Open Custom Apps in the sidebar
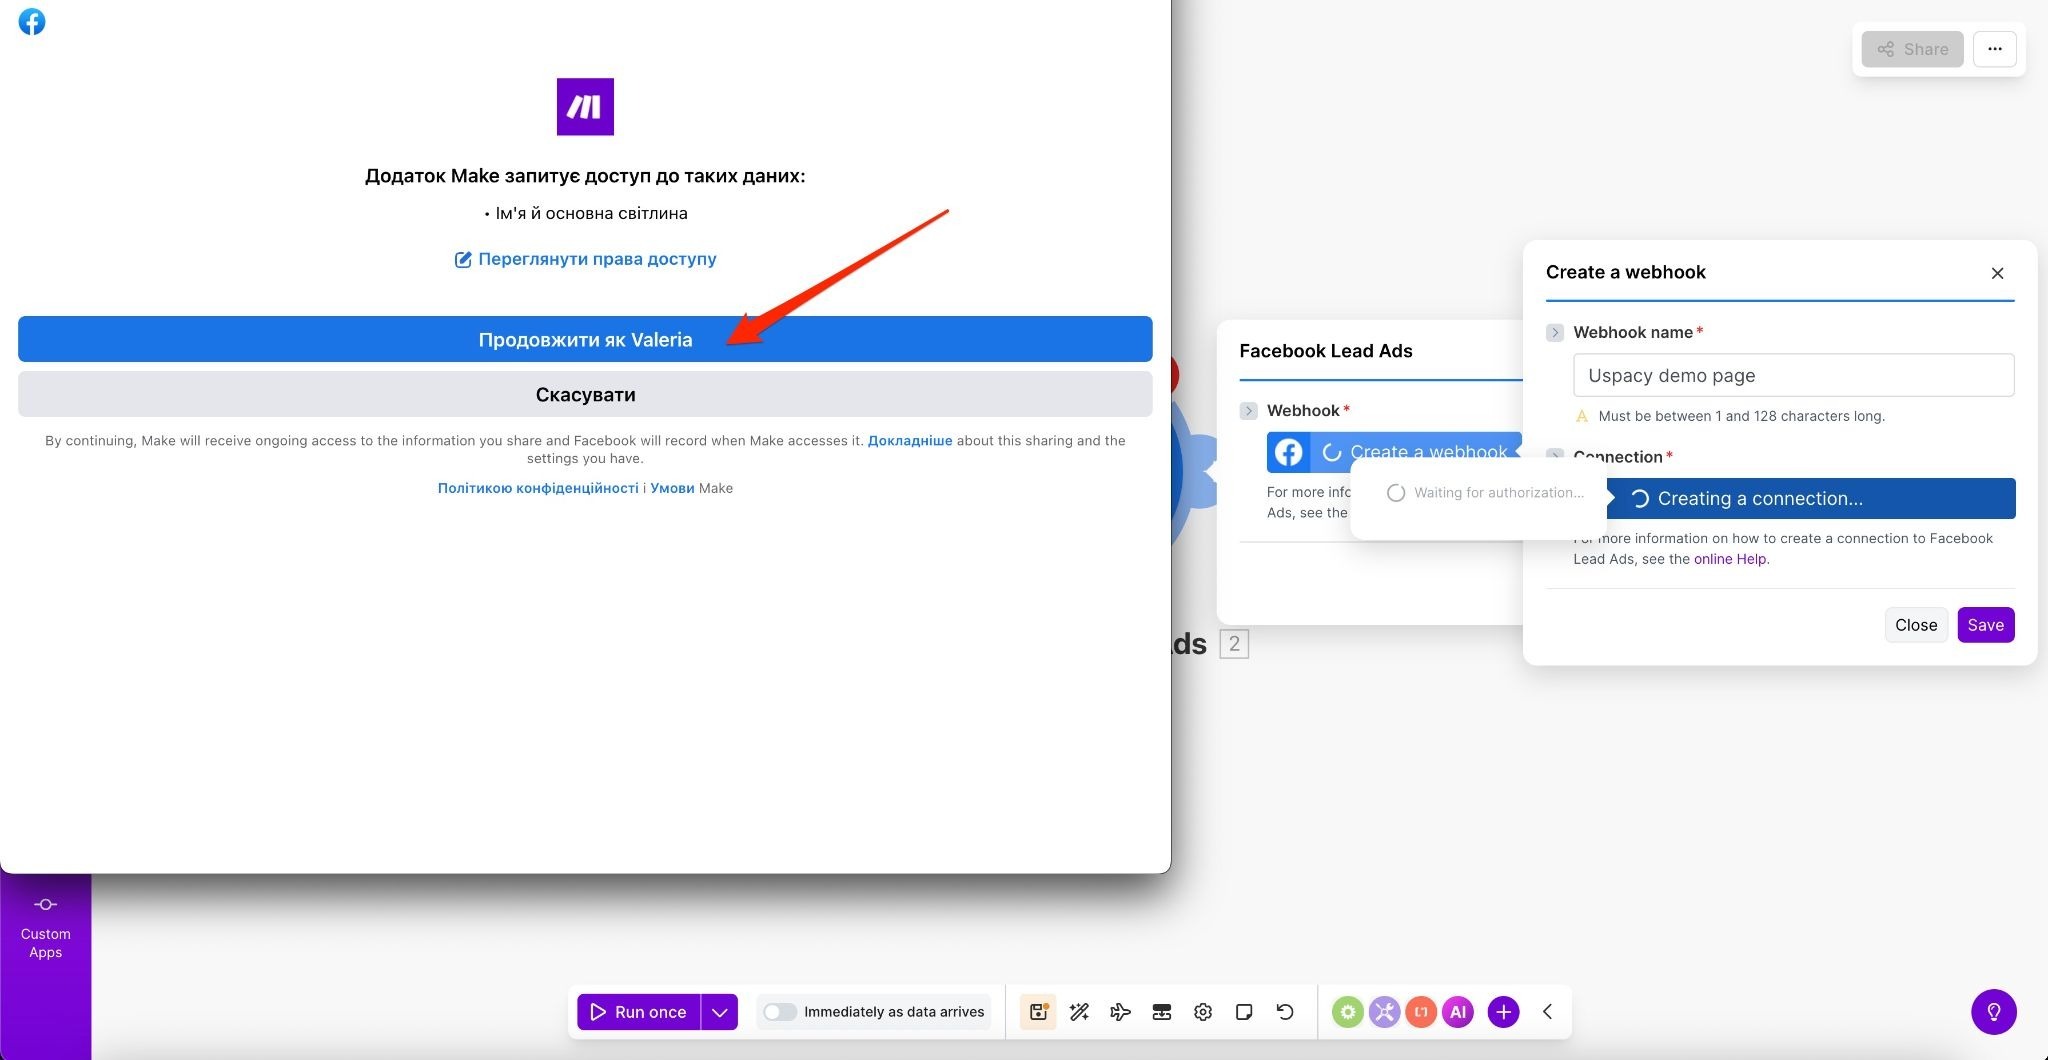Viewport: 2048px width, 1060px height. [45, 928]
